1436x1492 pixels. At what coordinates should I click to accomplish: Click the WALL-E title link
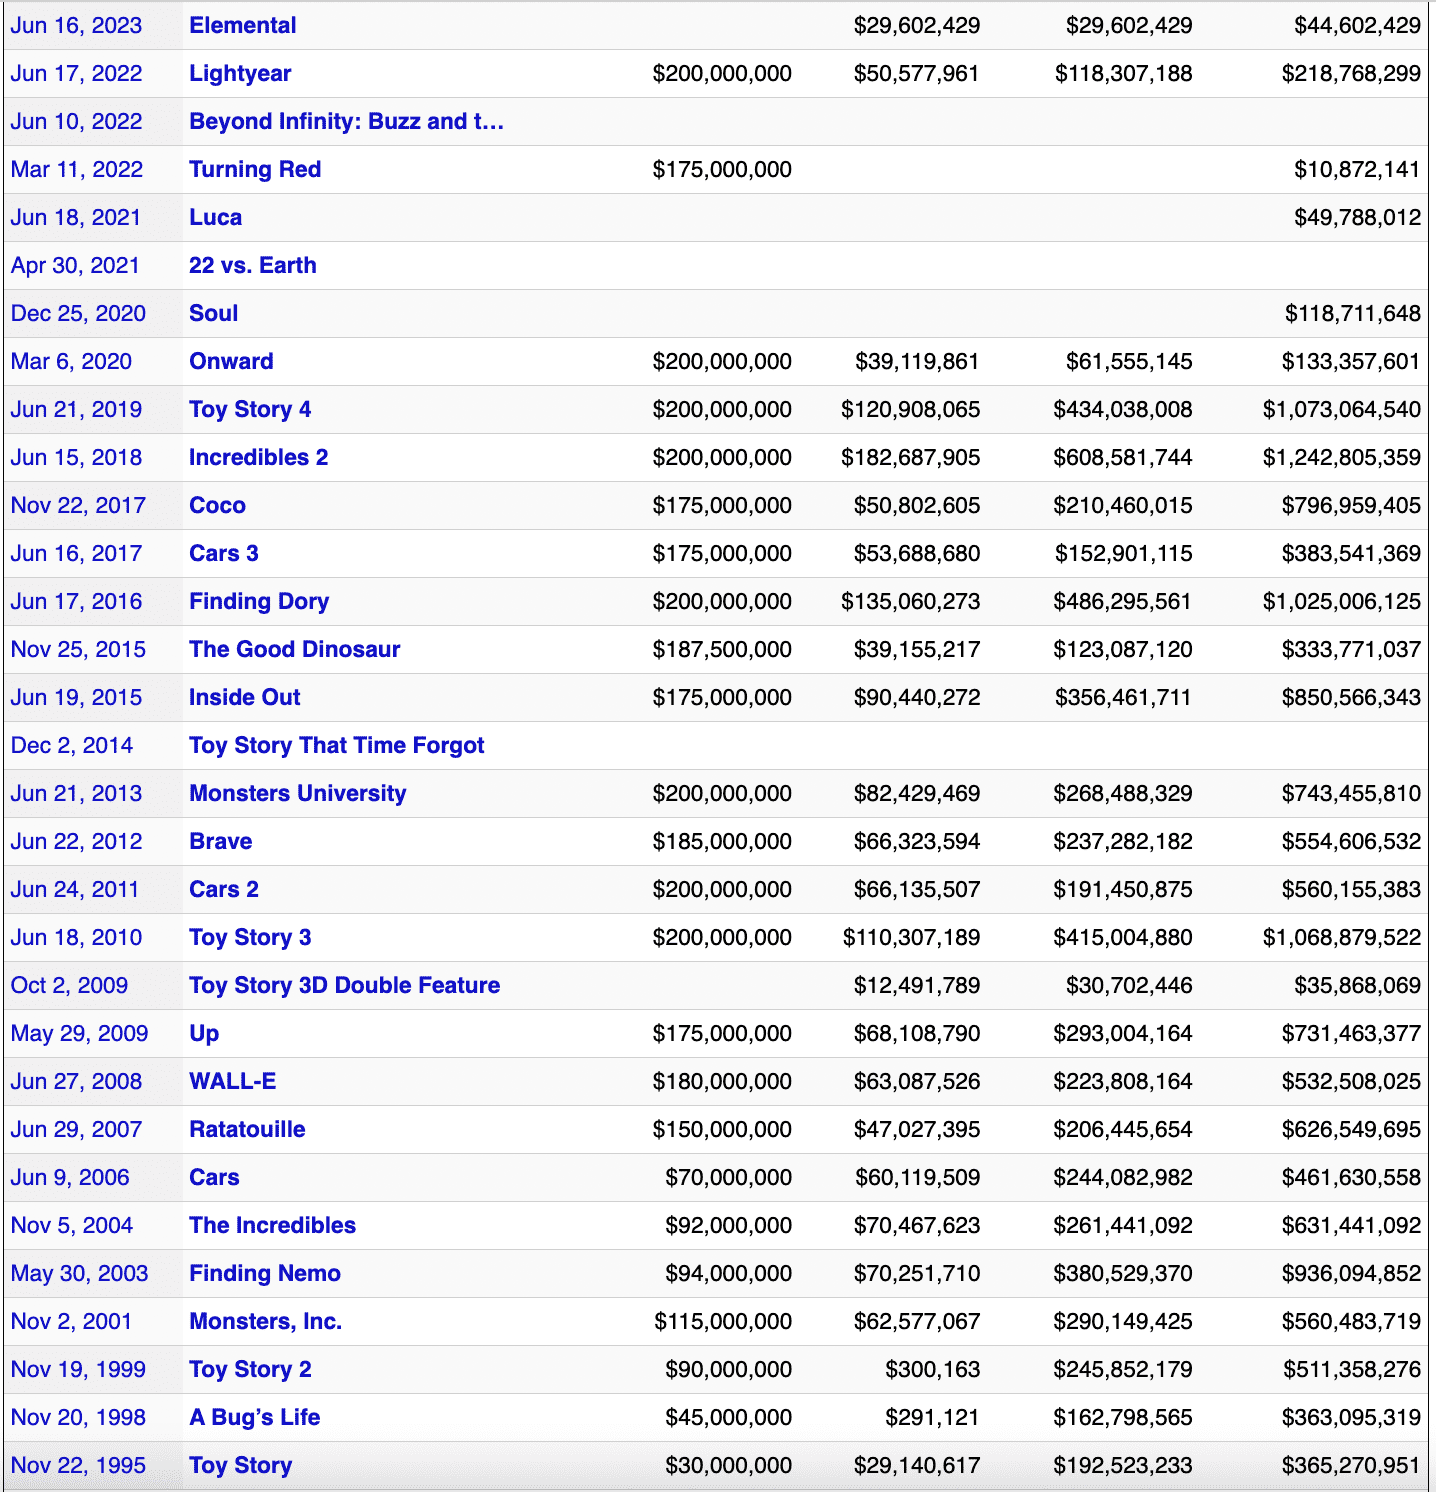233,1082
